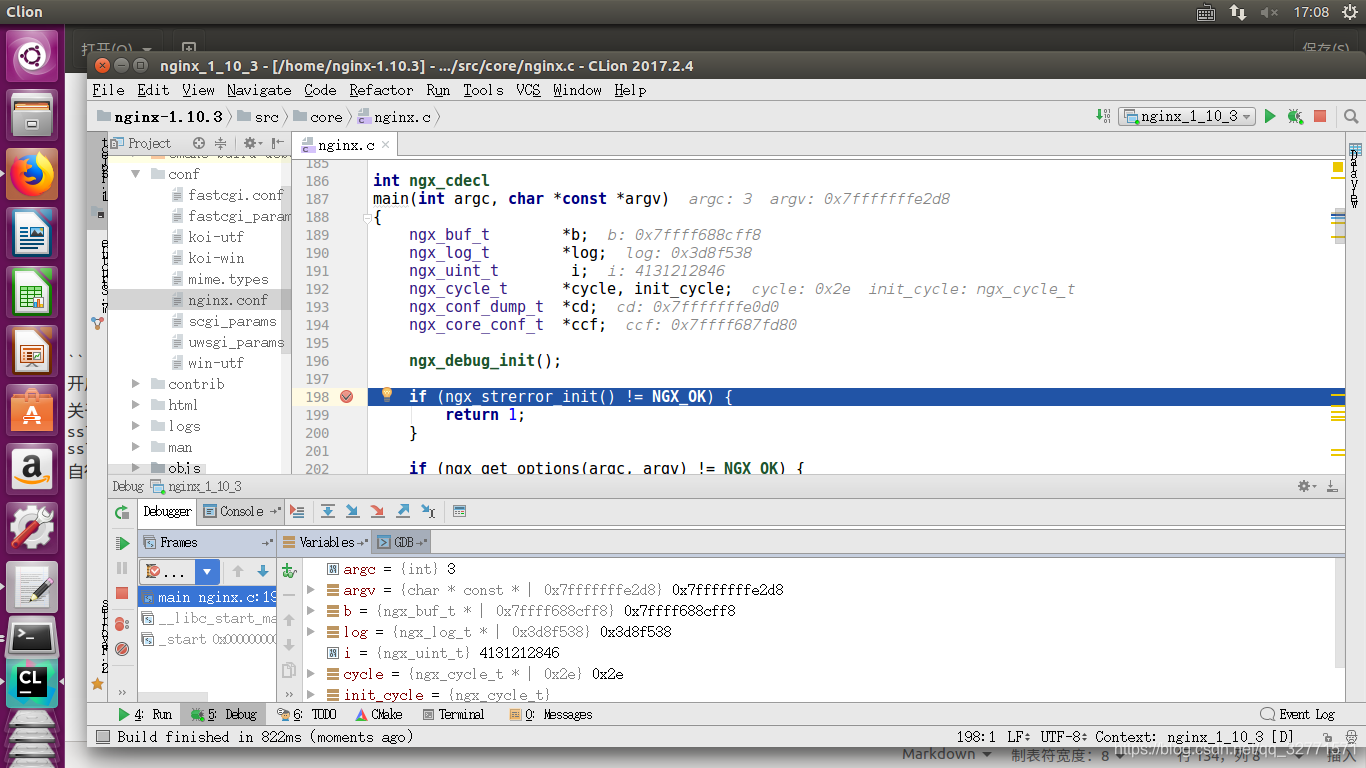Screen dimensions: 1366x768
Task: Open the thread selector dropdown in Frames
Action: tap(207, 572)
